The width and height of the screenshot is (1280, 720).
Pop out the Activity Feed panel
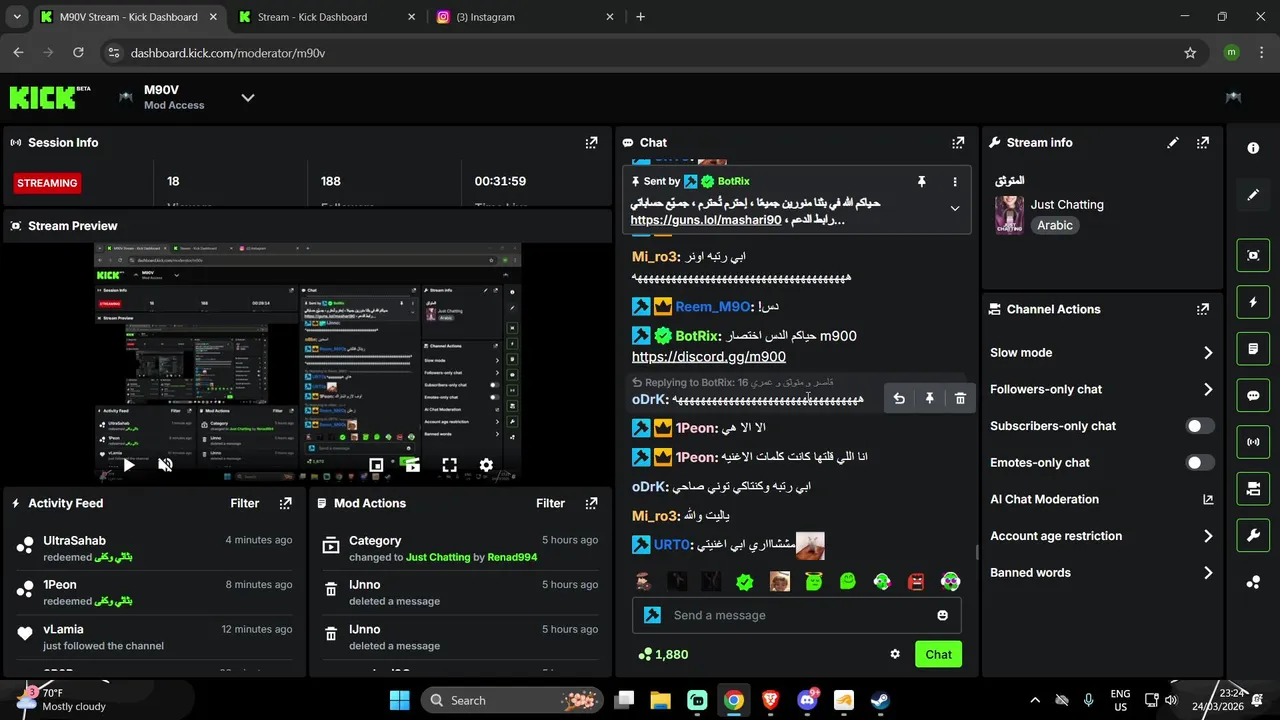pos(286,503)
